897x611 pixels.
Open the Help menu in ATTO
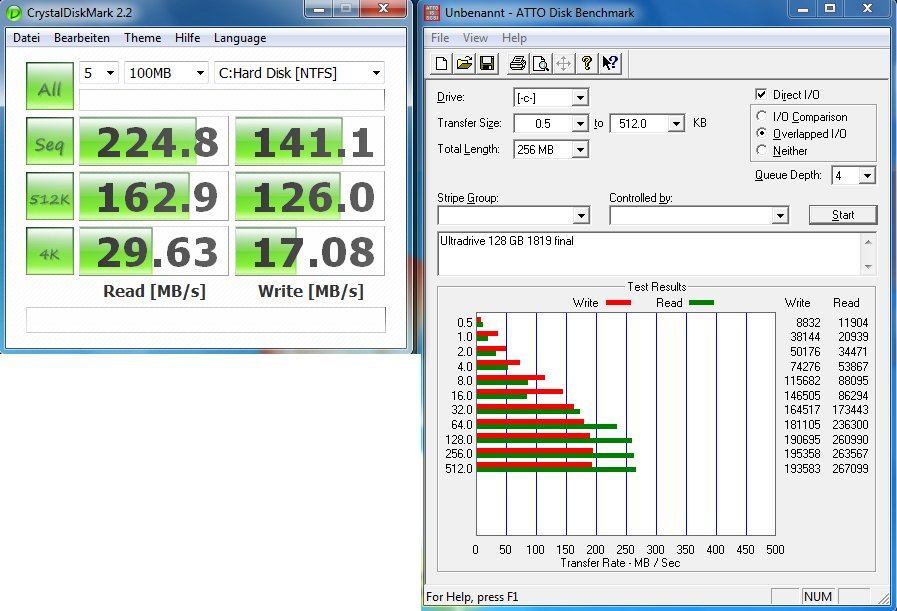[x=514, y=38]
